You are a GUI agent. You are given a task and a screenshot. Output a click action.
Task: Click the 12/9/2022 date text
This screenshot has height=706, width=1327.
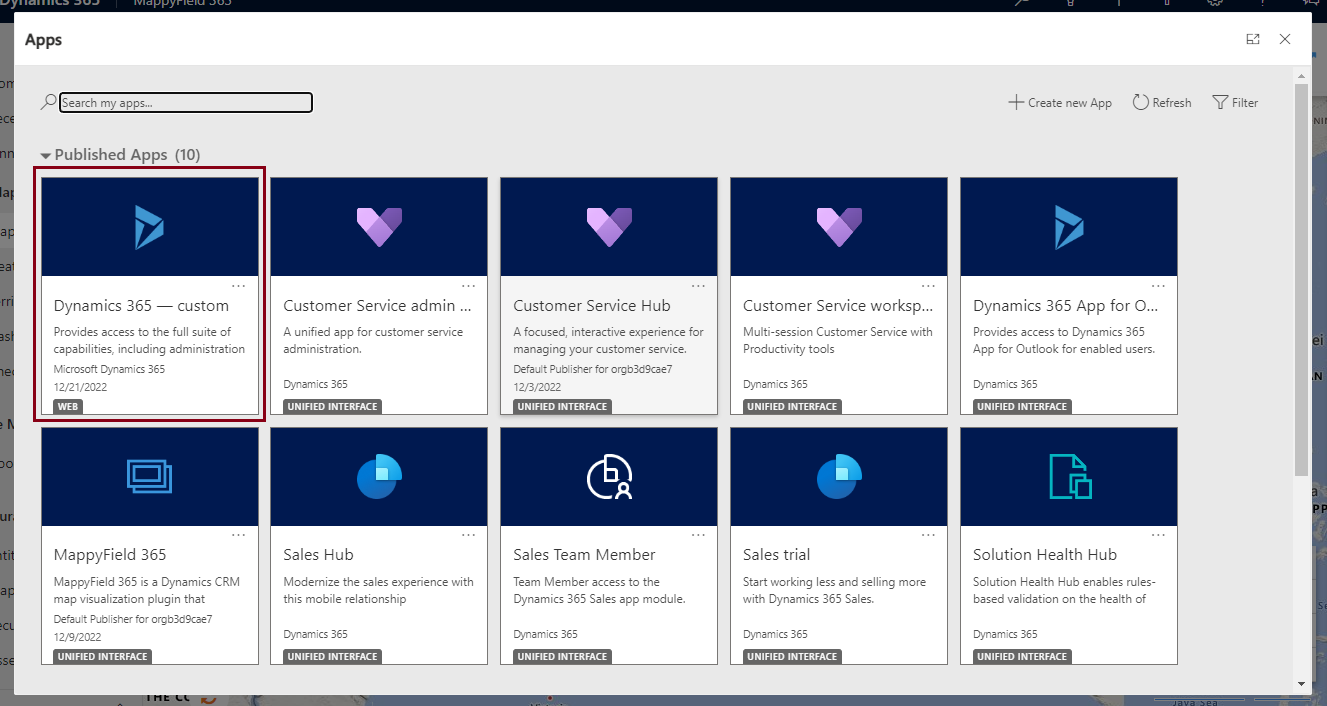tap(78, 637)
